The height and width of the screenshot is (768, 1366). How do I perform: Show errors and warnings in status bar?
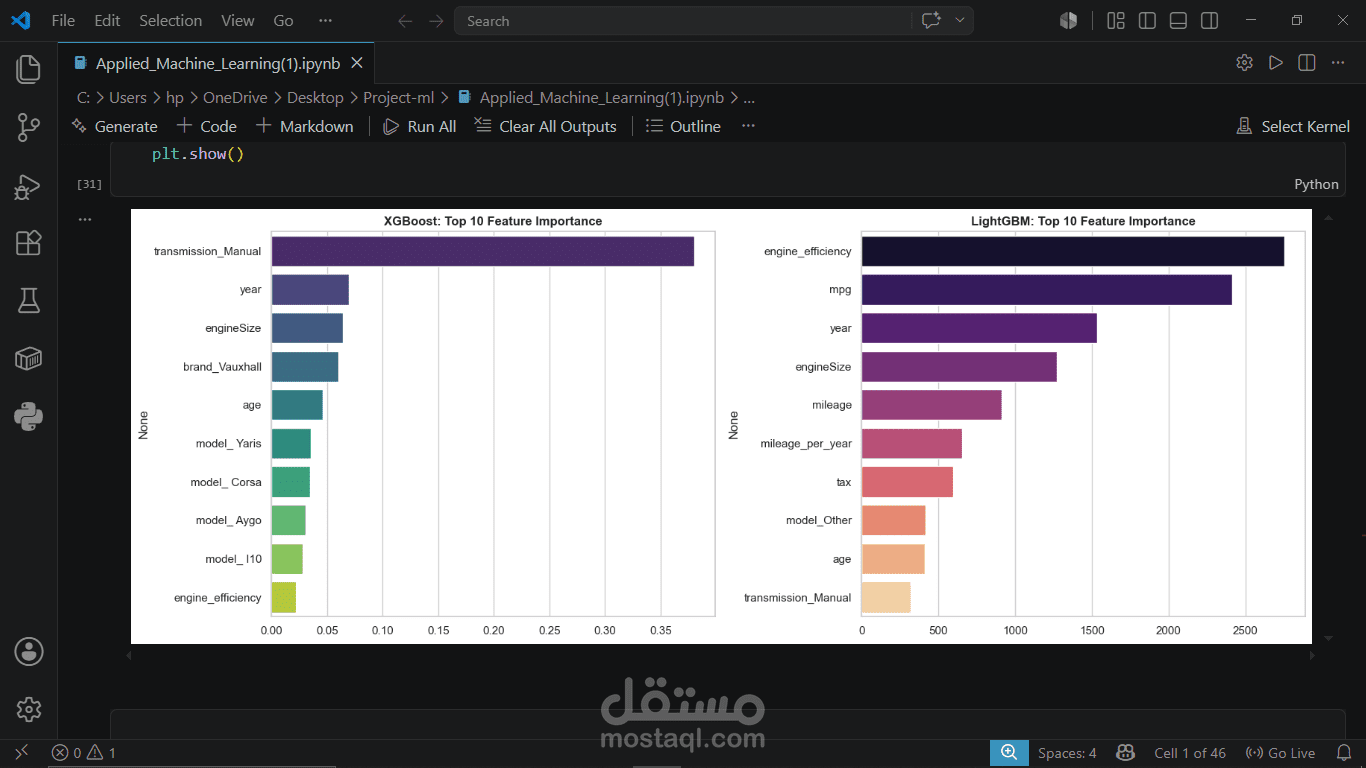click(x=84, y=753)
